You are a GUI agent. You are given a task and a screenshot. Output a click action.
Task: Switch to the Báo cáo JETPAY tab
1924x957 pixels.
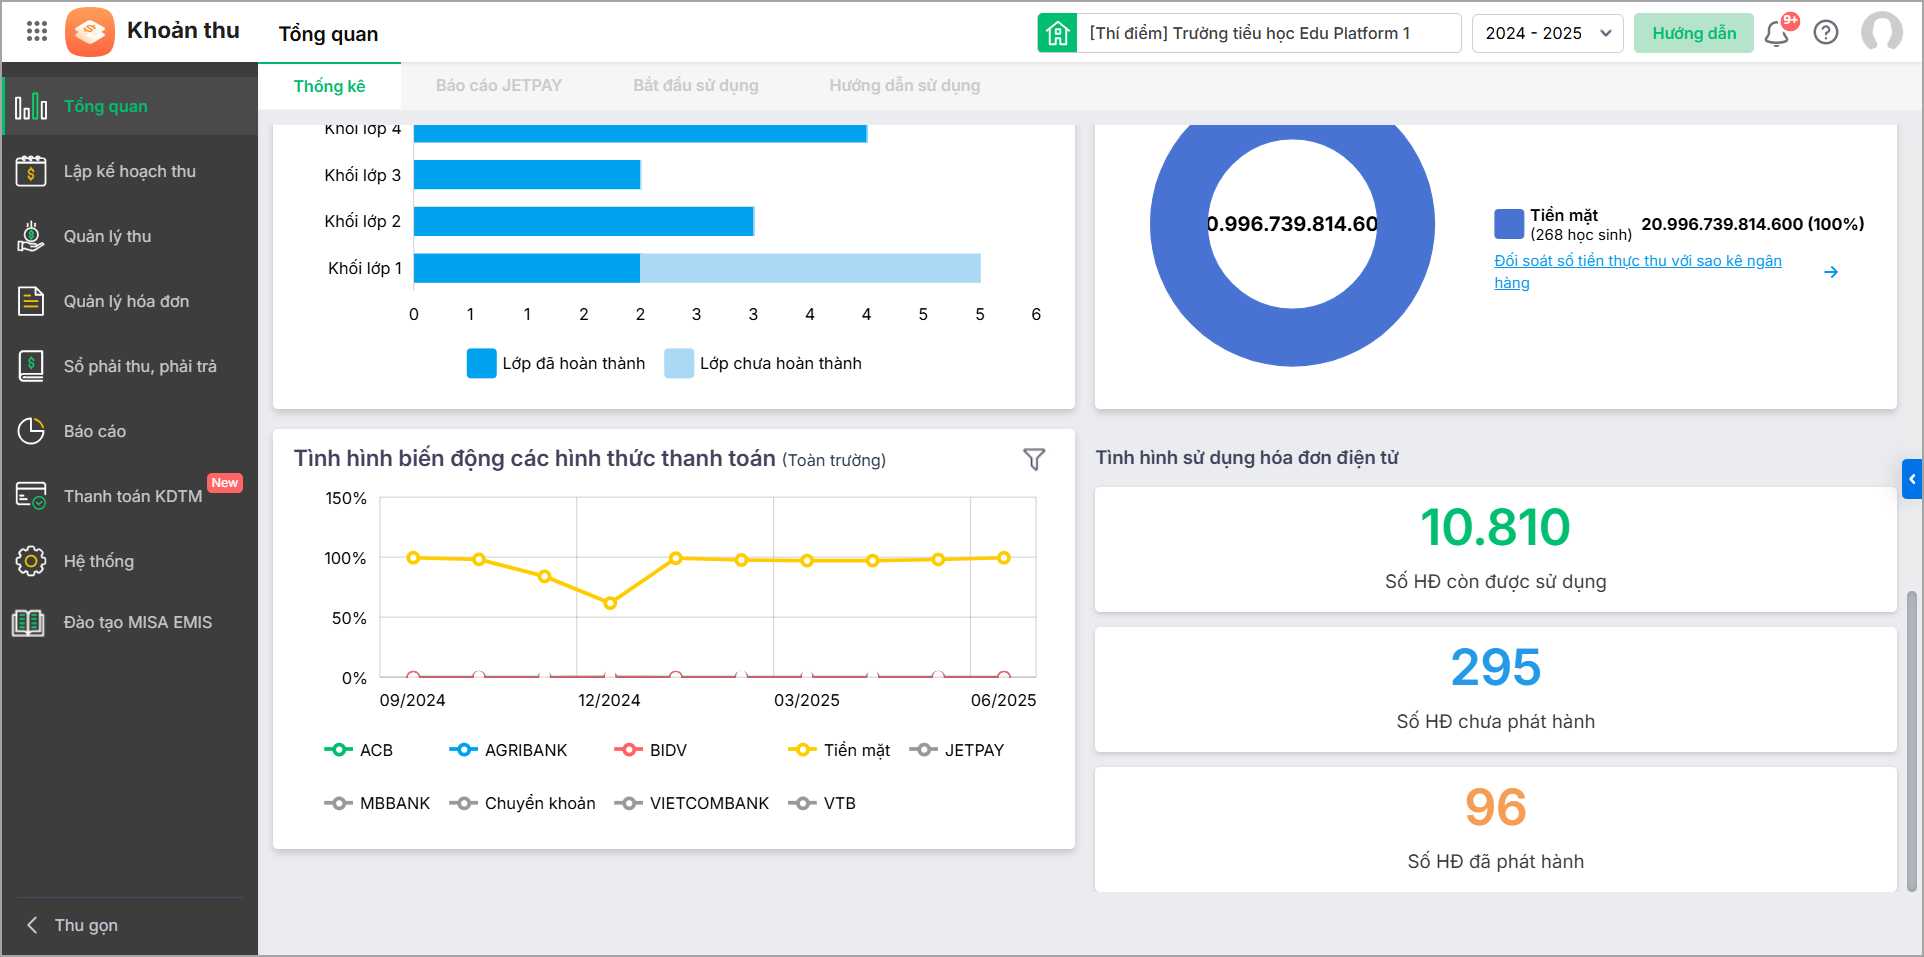[498, 86]
